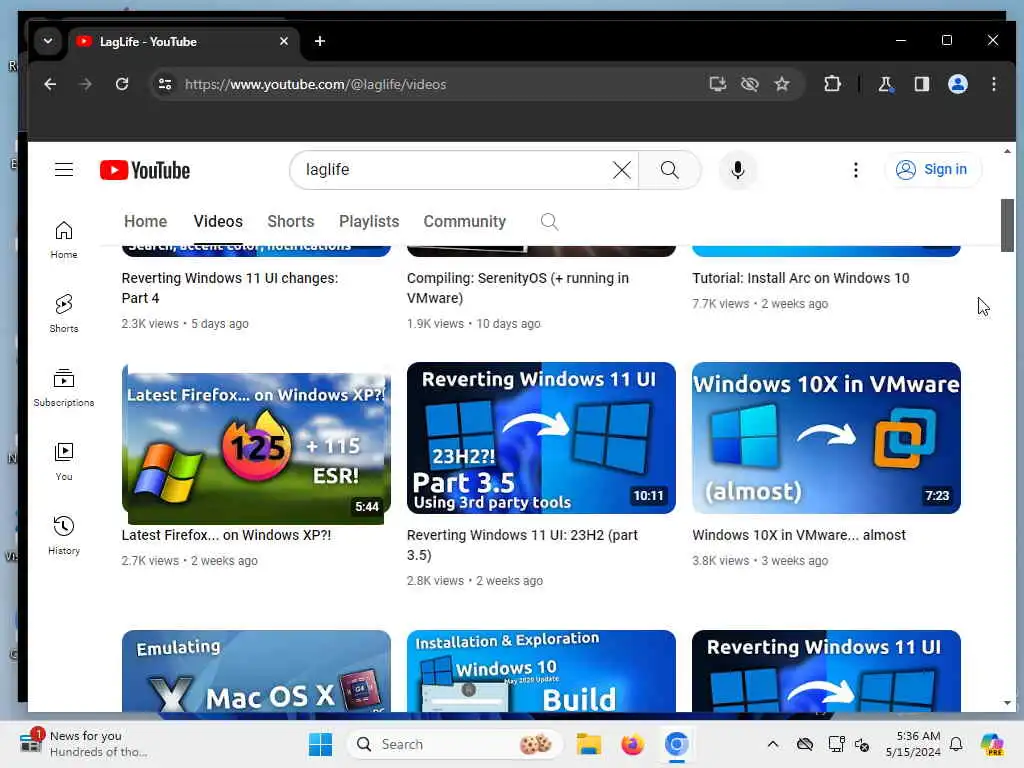Open the Playlists tab
The width and height of the screenshot is (1024, 768).
[369, 221]
